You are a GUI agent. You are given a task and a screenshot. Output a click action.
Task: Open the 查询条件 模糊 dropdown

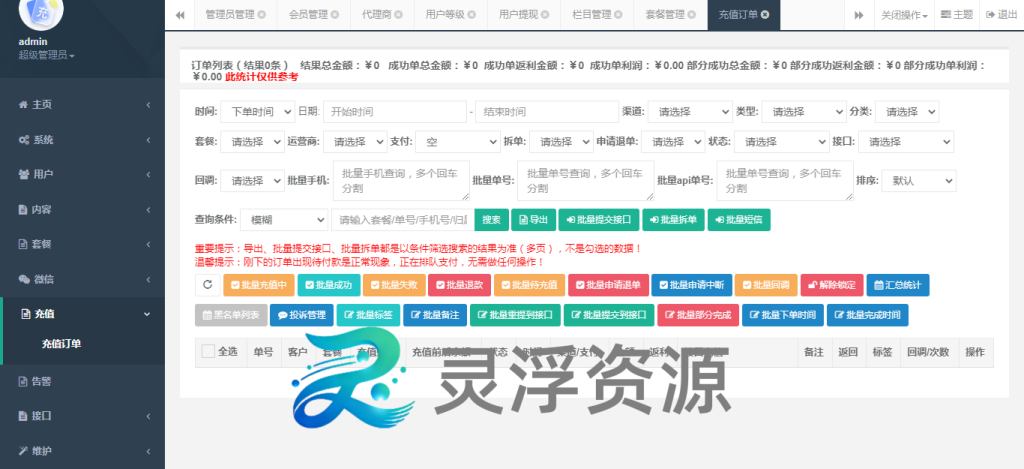point(284,220)
